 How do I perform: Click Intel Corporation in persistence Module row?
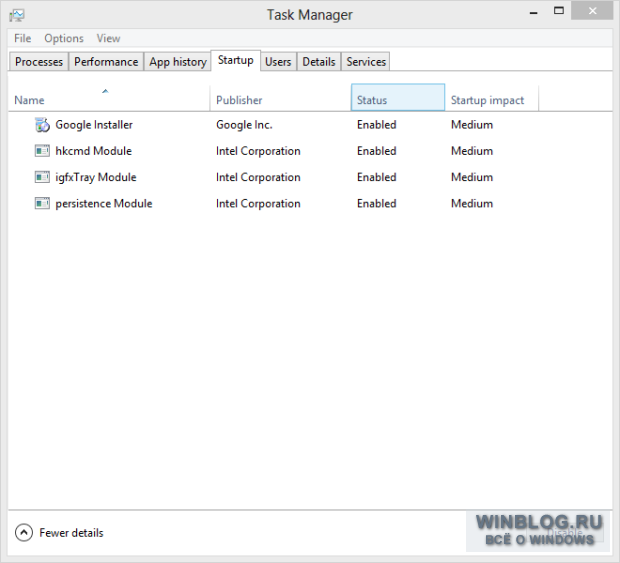pos(258,204)
